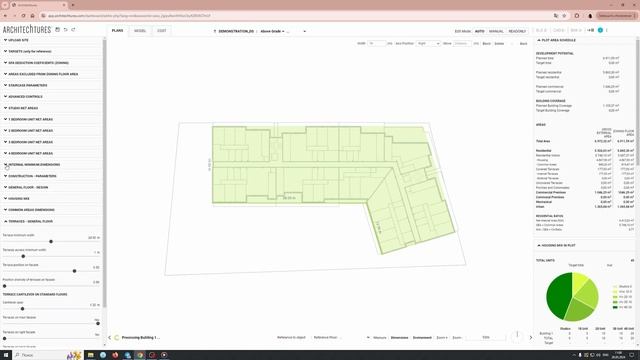The image size is (640, 360).
Task: Open File Explorer from taskbar
Action: (91, 355)
